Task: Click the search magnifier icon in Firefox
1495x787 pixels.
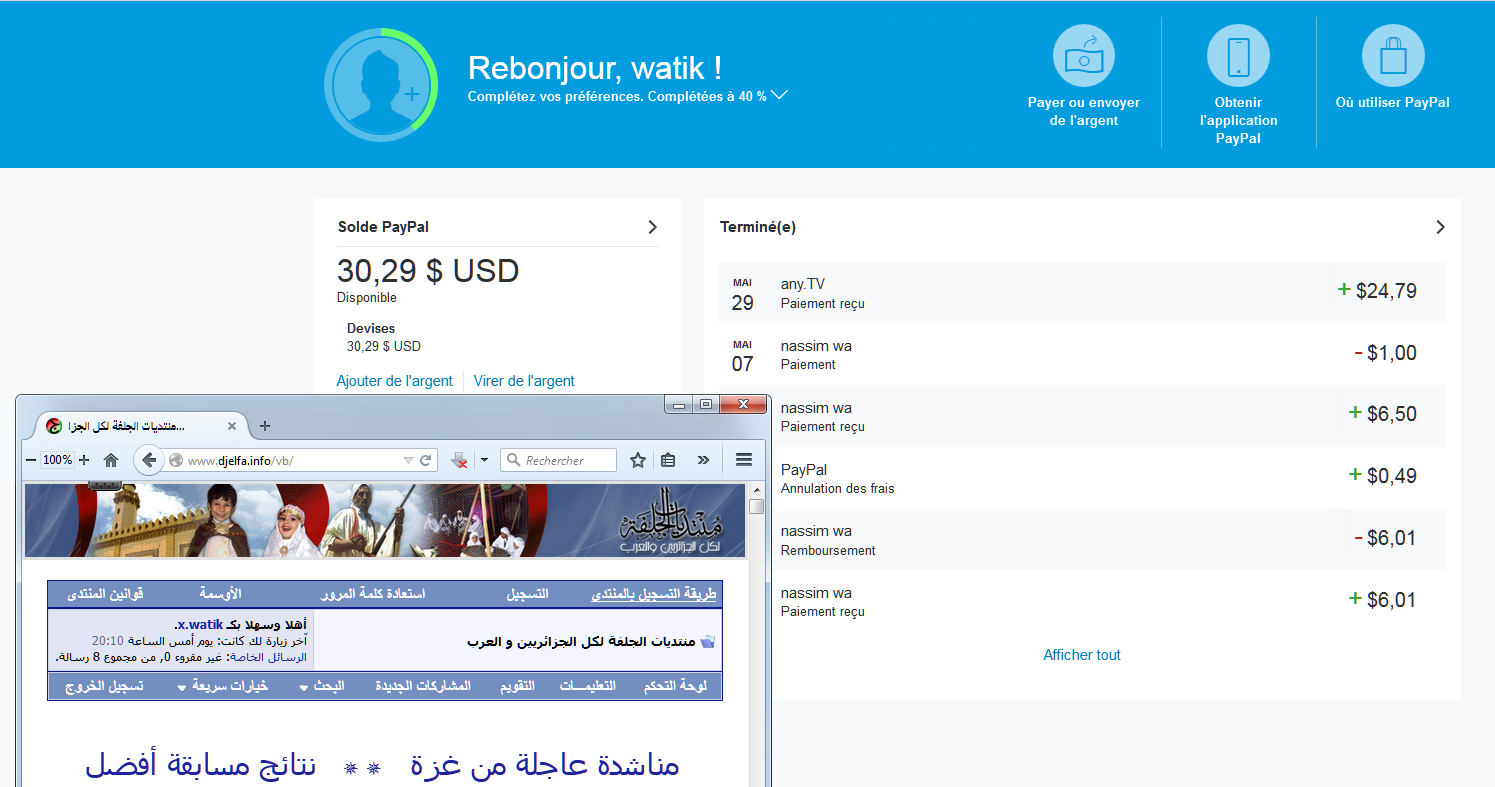Action: point(514,461)
